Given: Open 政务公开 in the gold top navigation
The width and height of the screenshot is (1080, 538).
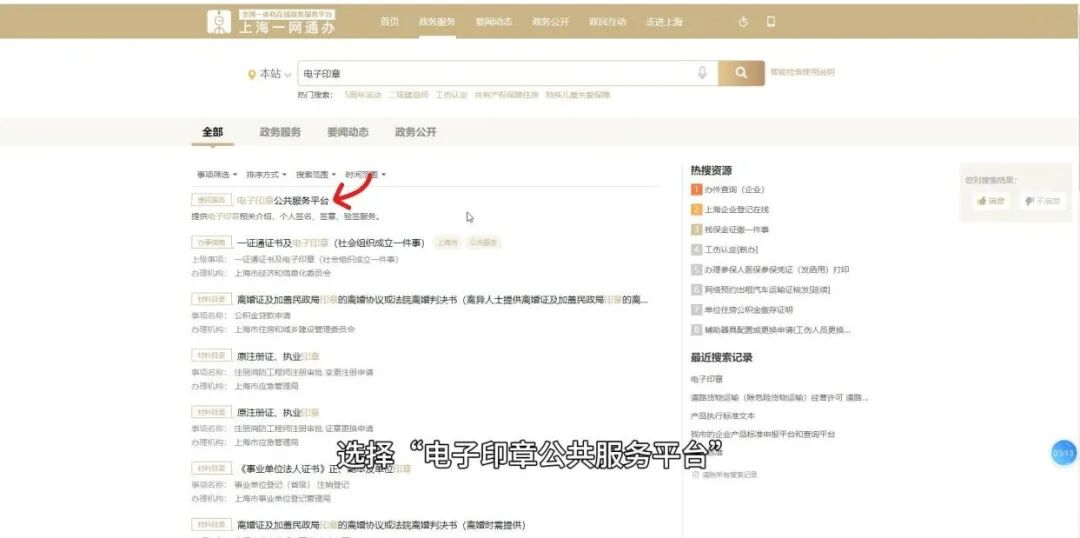Looking at the screenshot, I should pyautogui.click(x=550, y=22).
